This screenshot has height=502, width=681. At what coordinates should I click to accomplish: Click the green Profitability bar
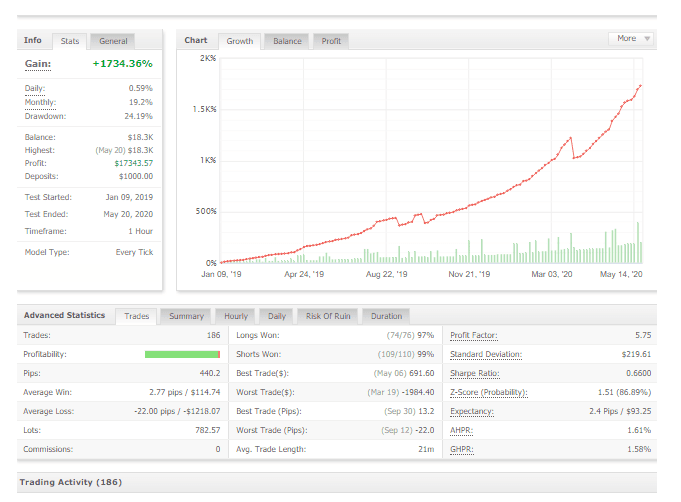(x=182, y=354)
